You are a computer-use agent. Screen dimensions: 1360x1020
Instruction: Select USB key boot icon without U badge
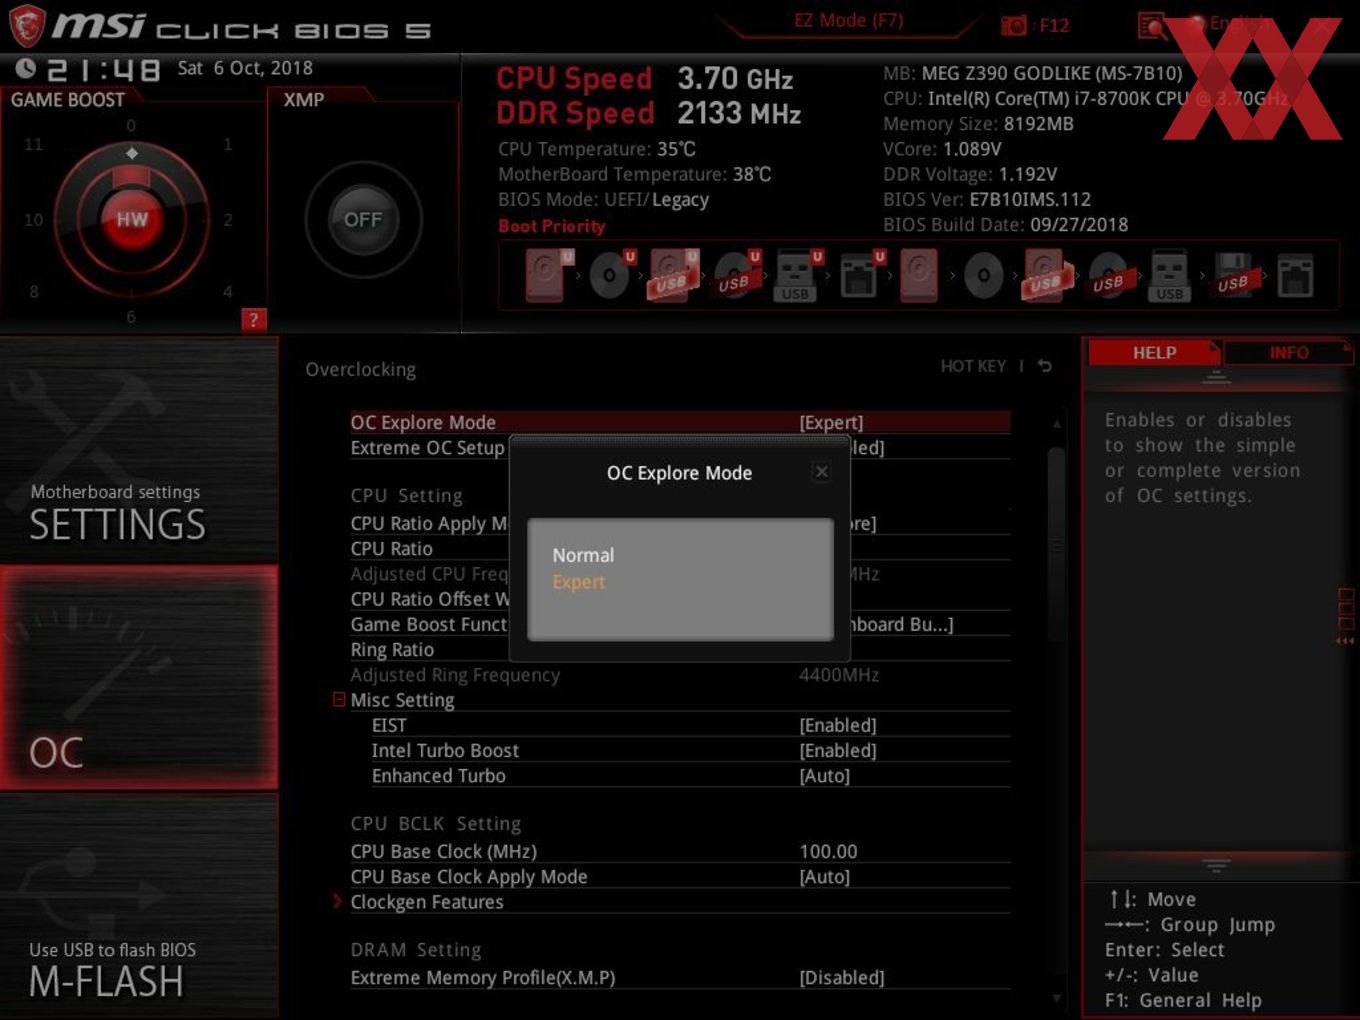pyautogui.click(x=1170, y=275)
